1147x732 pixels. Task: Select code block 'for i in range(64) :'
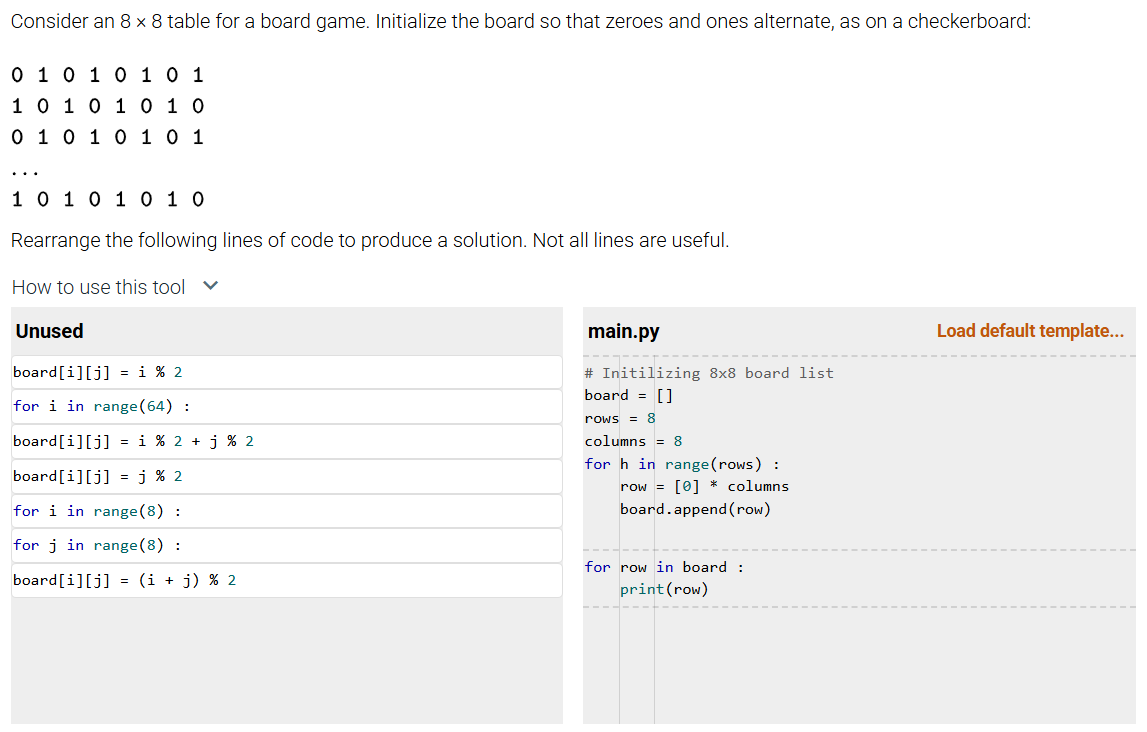pos(287,407)
